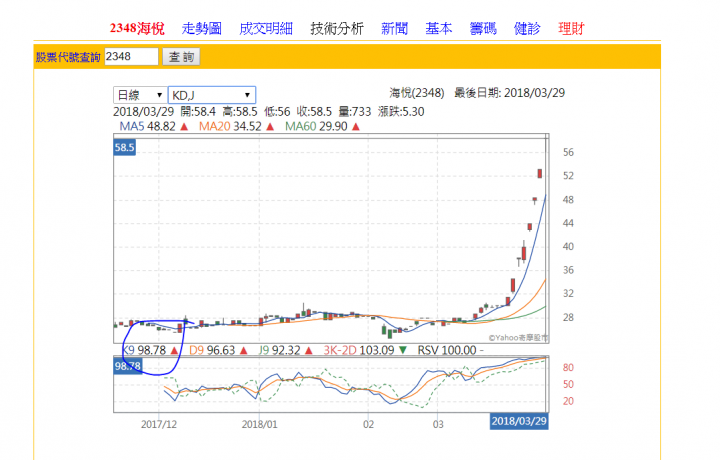Click the MA5 48.82 legend label
The image size is (720, 460).
click(x=147, y=126)
